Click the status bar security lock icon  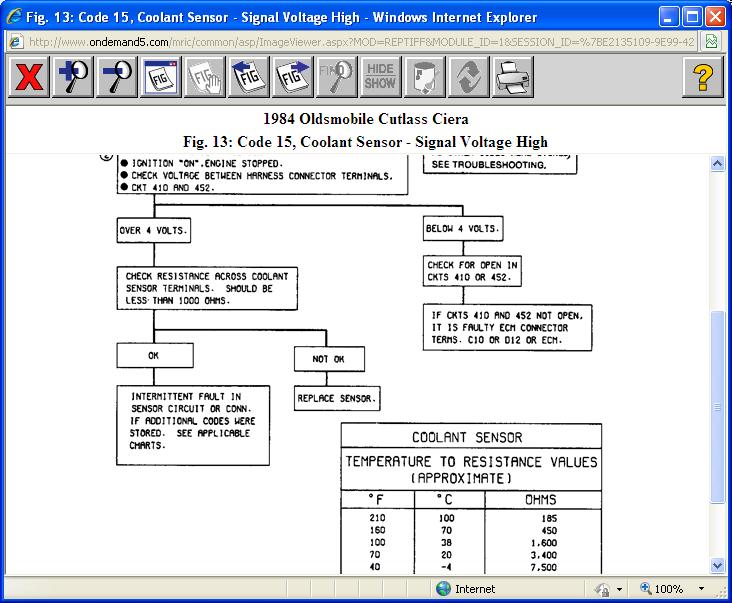pos(602,589)
